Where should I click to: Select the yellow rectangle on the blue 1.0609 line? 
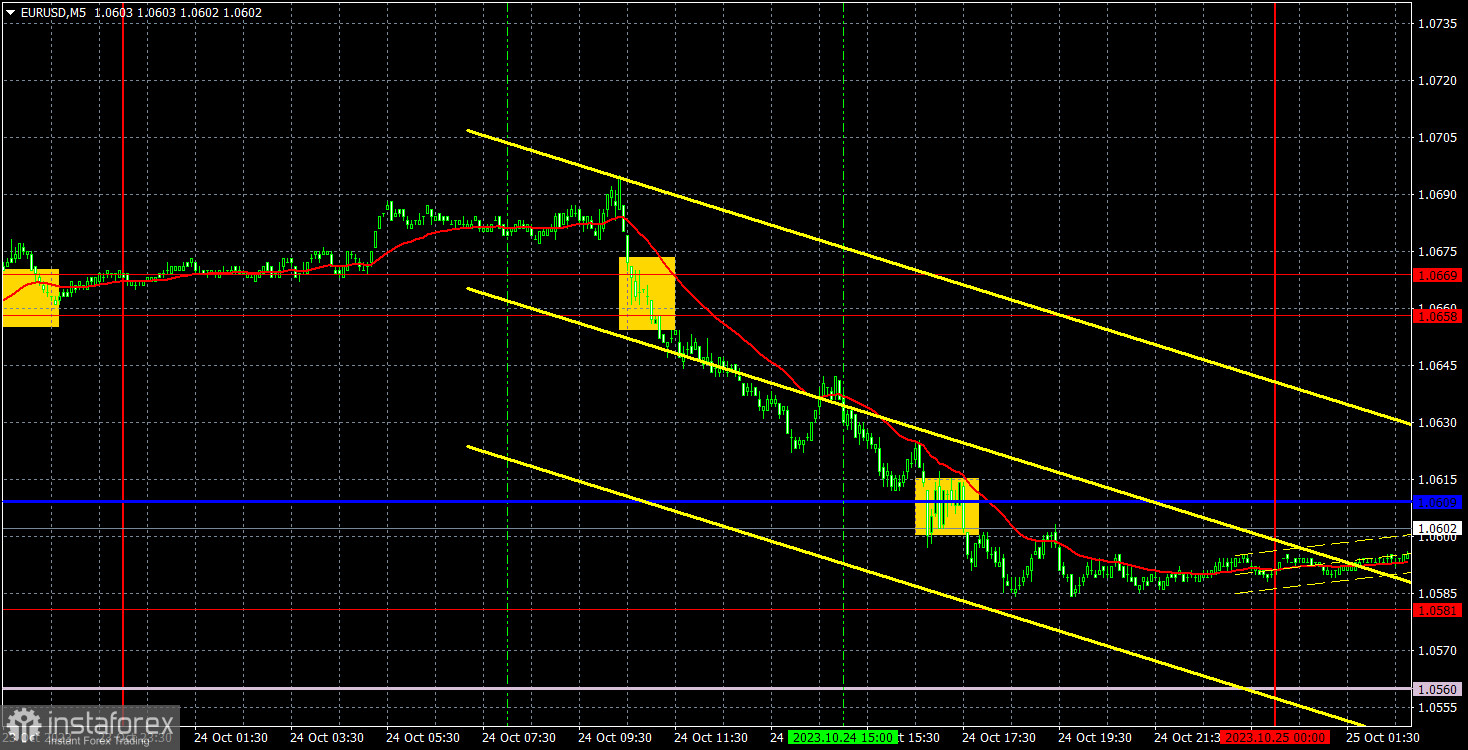pos(947,506)
